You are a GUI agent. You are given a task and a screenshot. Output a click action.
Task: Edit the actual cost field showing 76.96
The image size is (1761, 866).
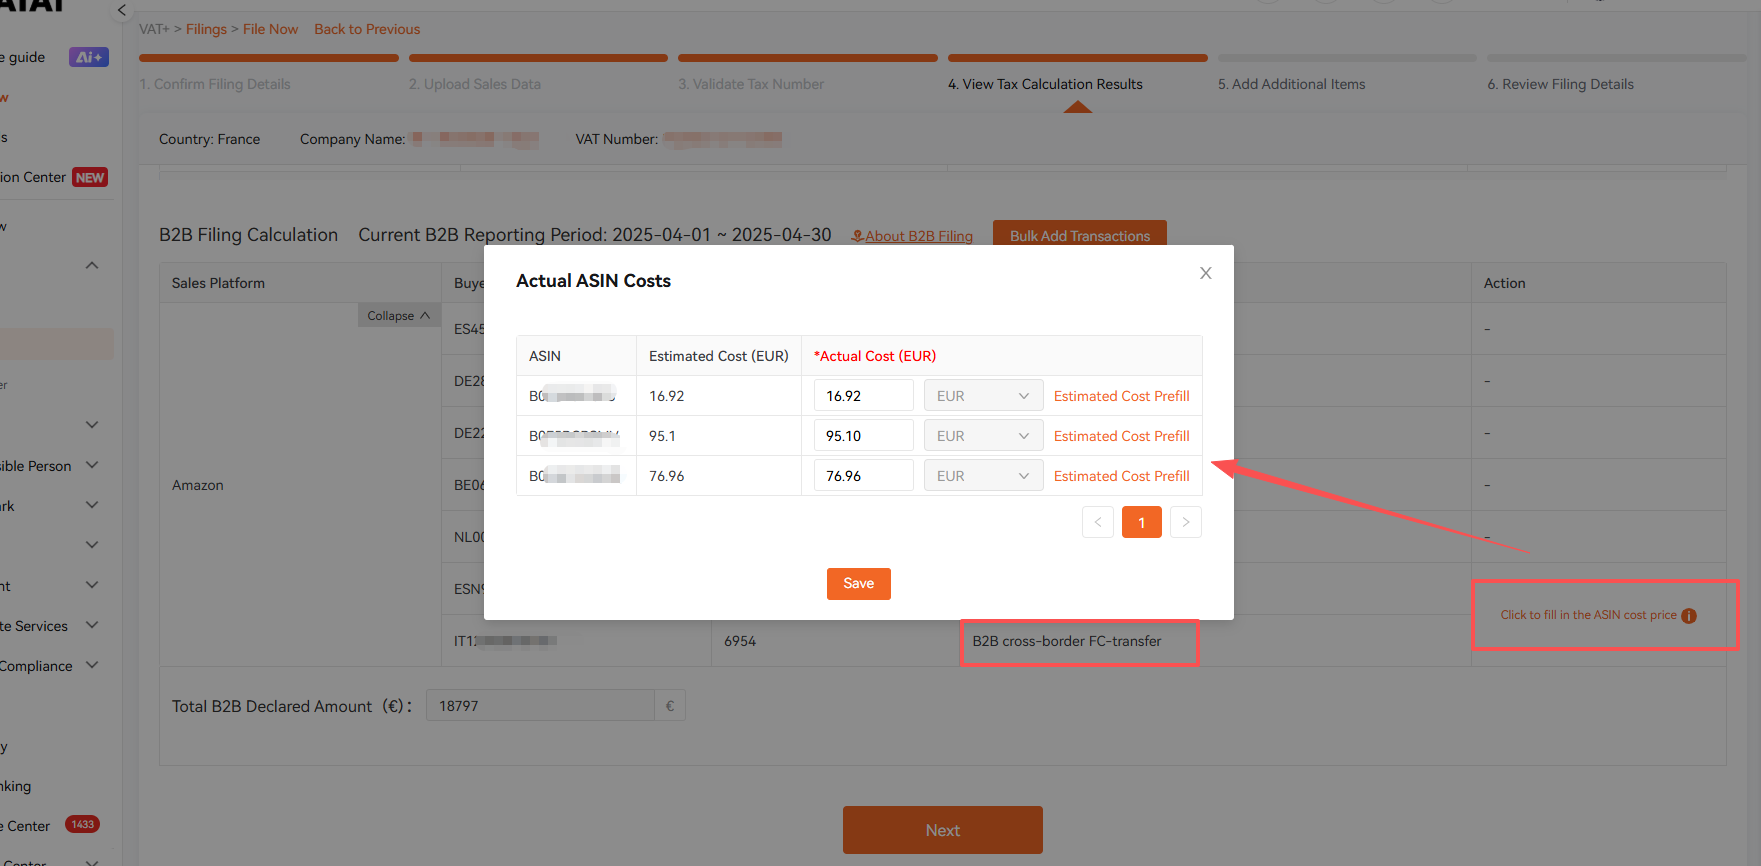click(863, 476)
